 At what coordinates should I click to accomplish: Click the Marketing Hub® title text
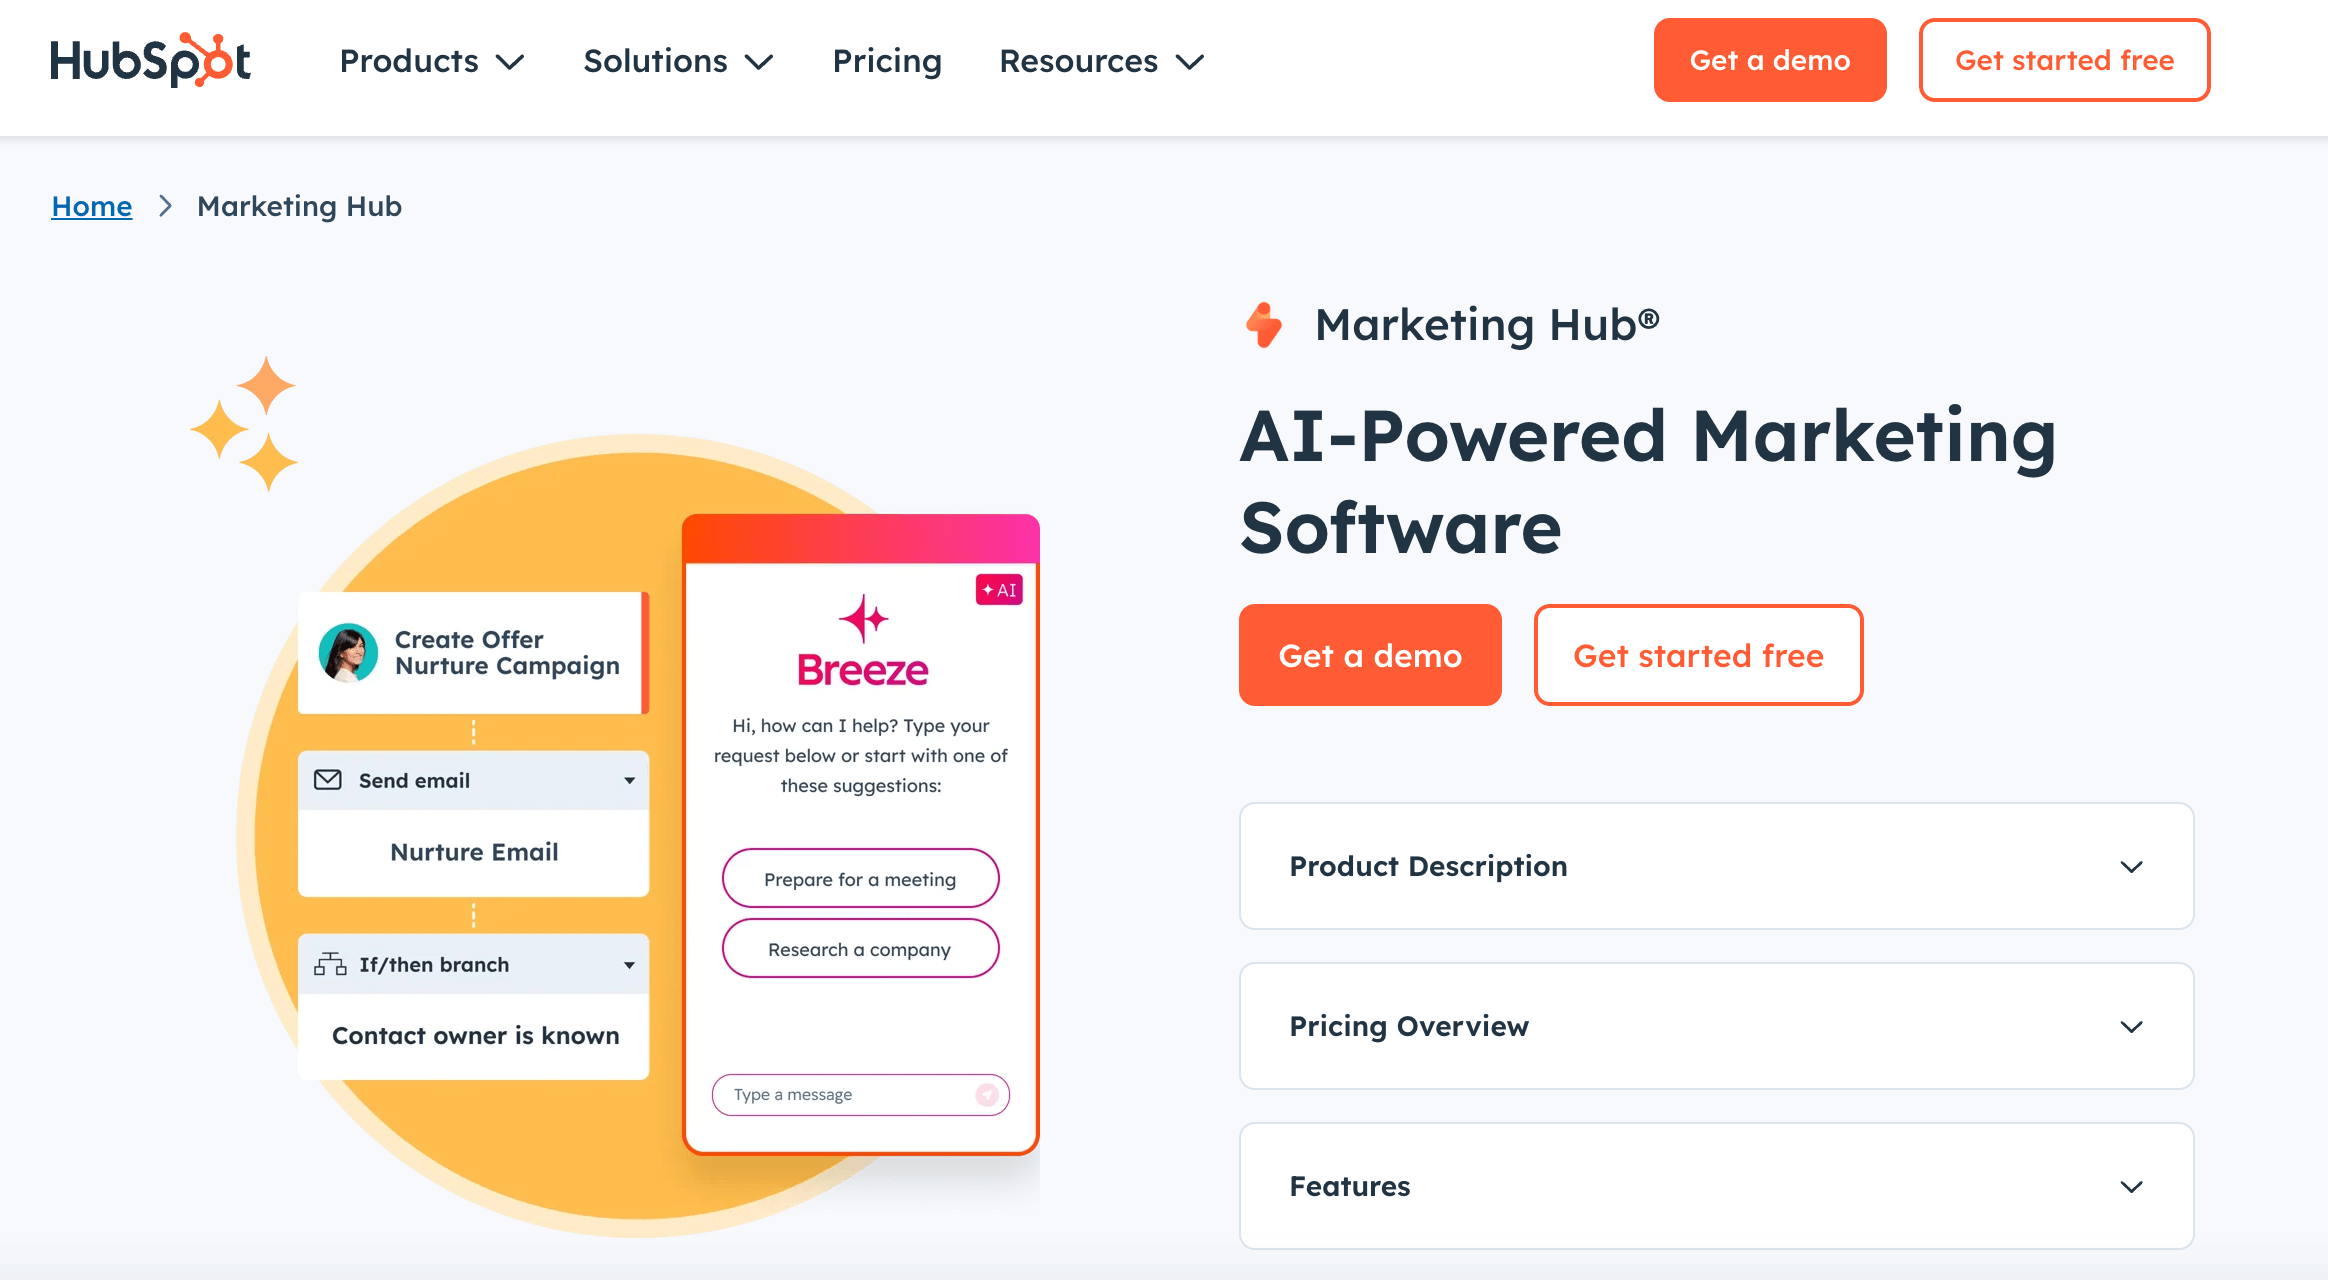1487,325
